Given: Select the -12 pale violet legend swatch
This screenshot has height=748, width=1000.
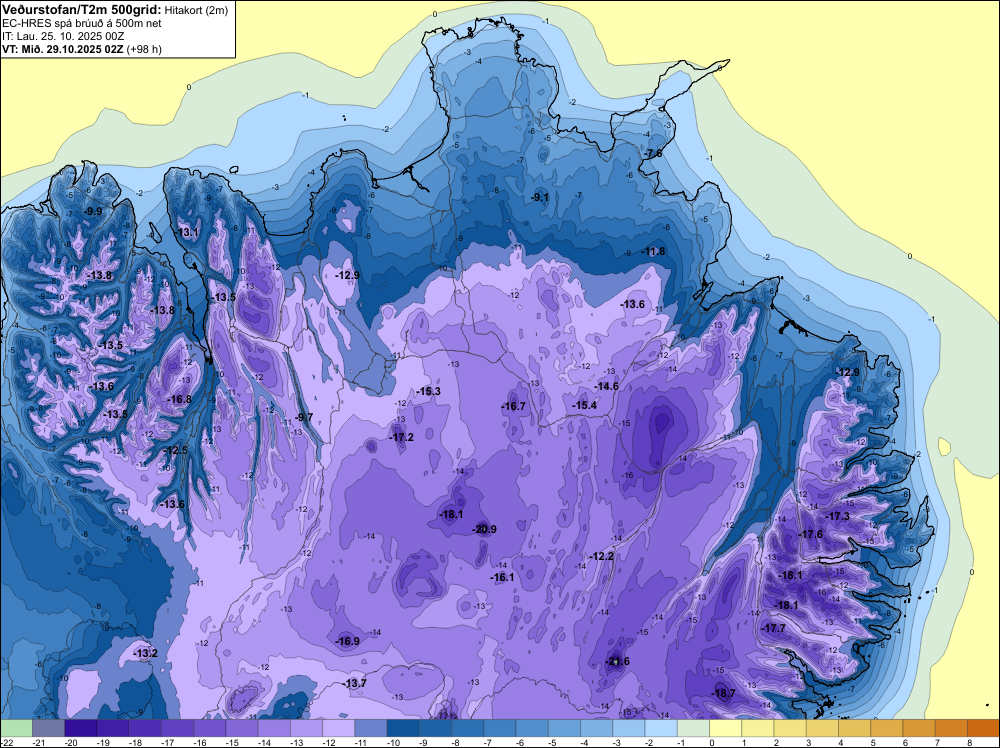Looking at the screenshot, I should click(339, 728).
